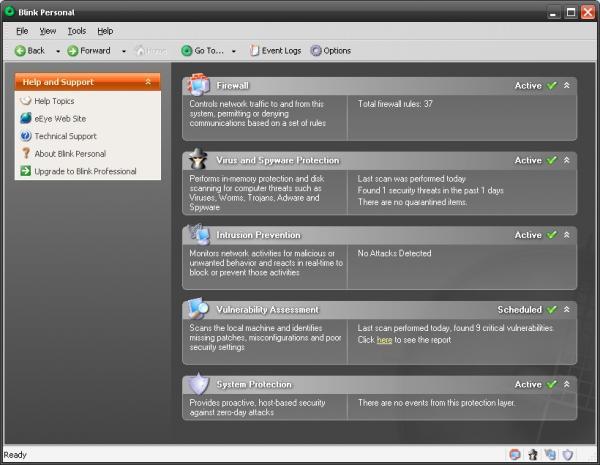Viewport: 600px width, 465px height.
Task: Maximize the Blink Personal window
Action: click(x=571, y=12)
